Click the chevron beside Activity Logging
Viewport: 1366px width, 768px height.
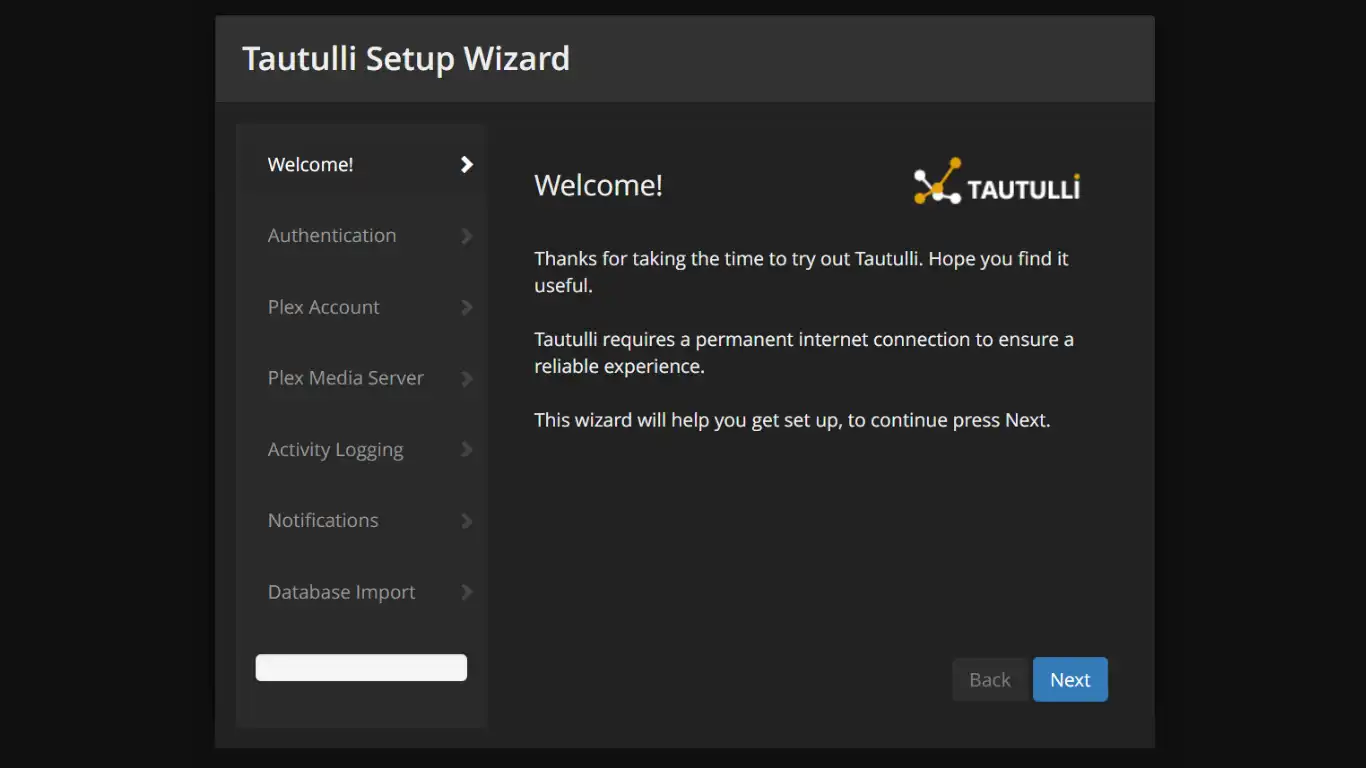click(x=466, y=449)
